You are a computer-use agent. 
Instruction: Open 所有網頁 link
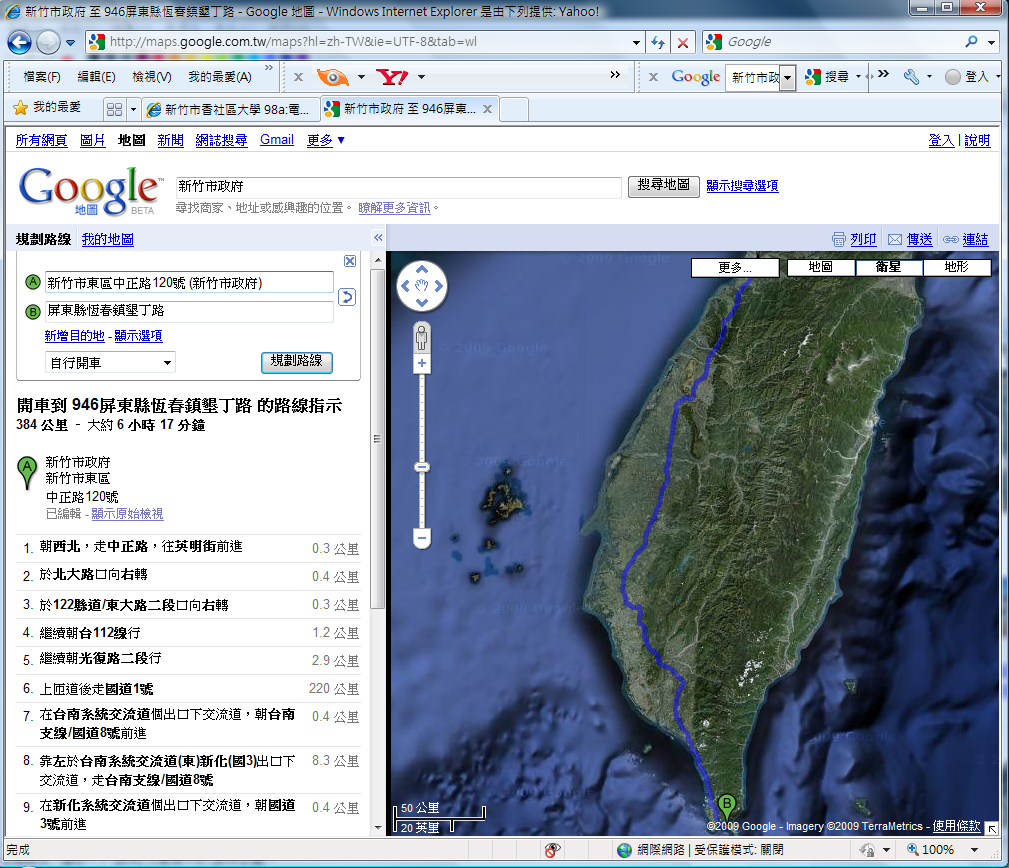pyautogui.click(x=41, y=140)
